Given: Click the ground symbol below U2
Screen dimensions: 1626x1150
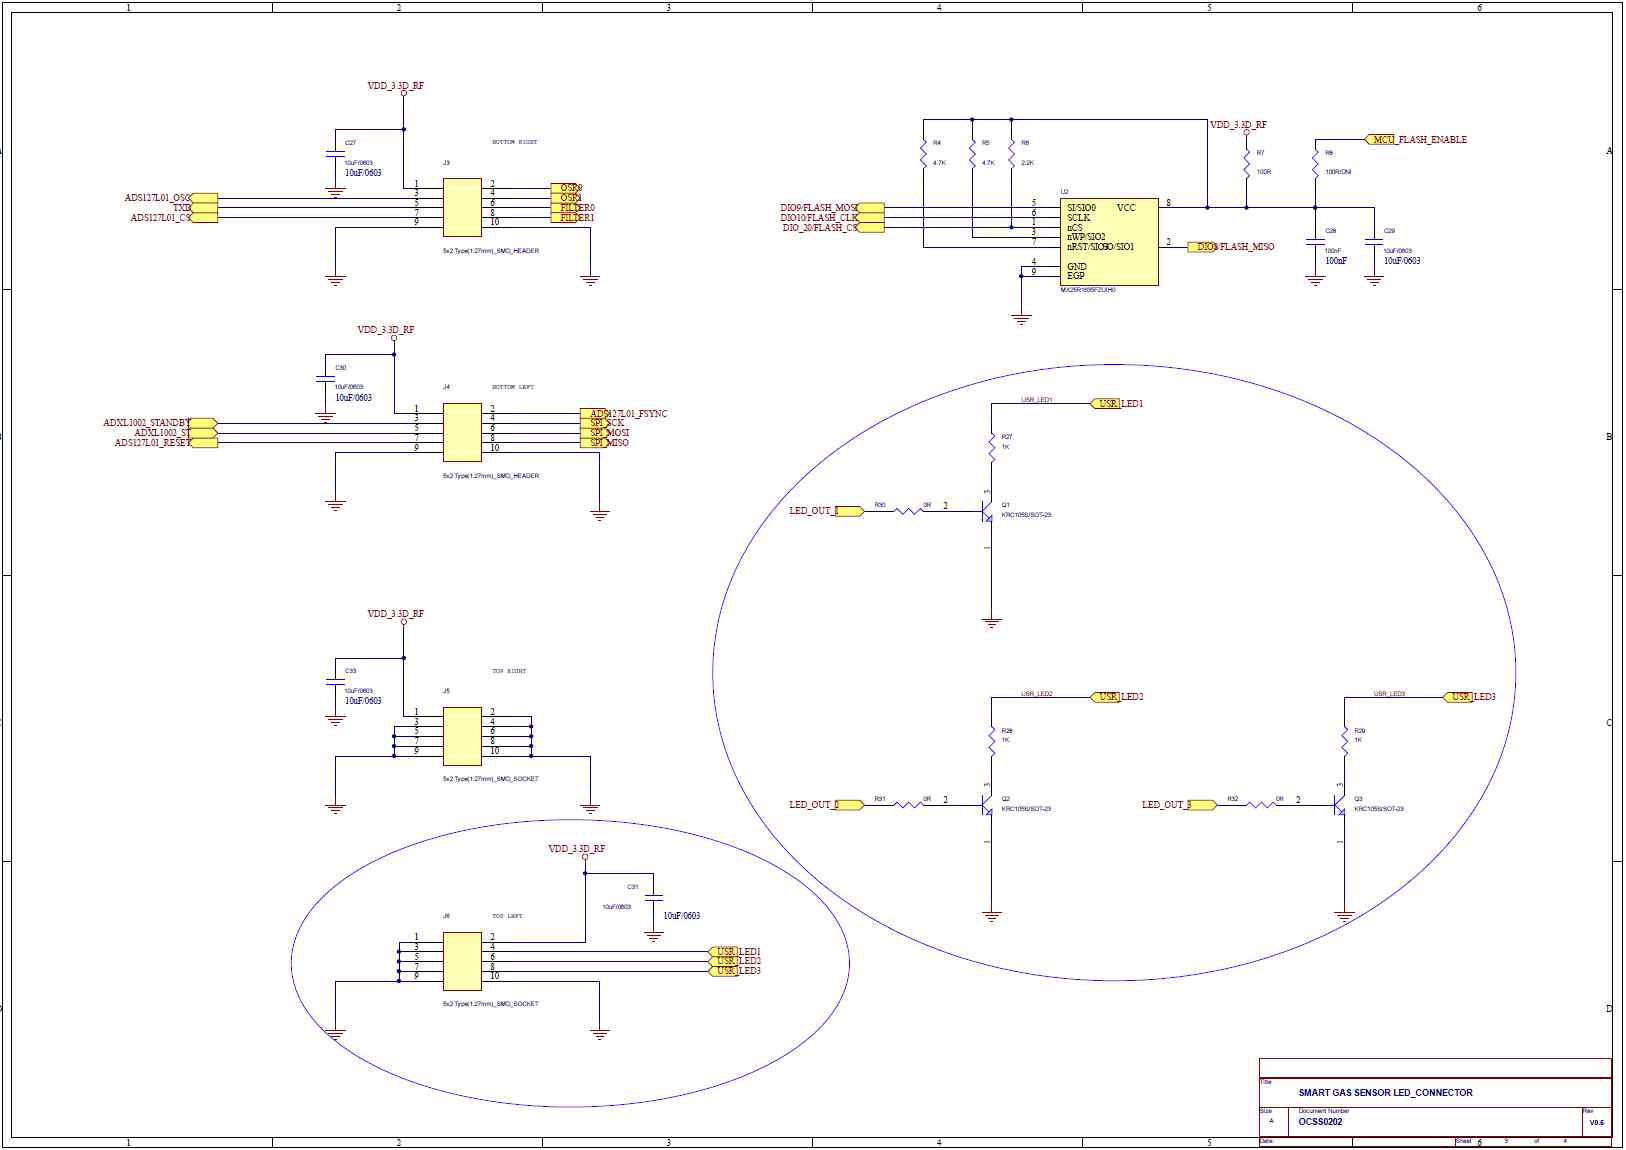Looking at the screenshot, I should point(1021,320).
